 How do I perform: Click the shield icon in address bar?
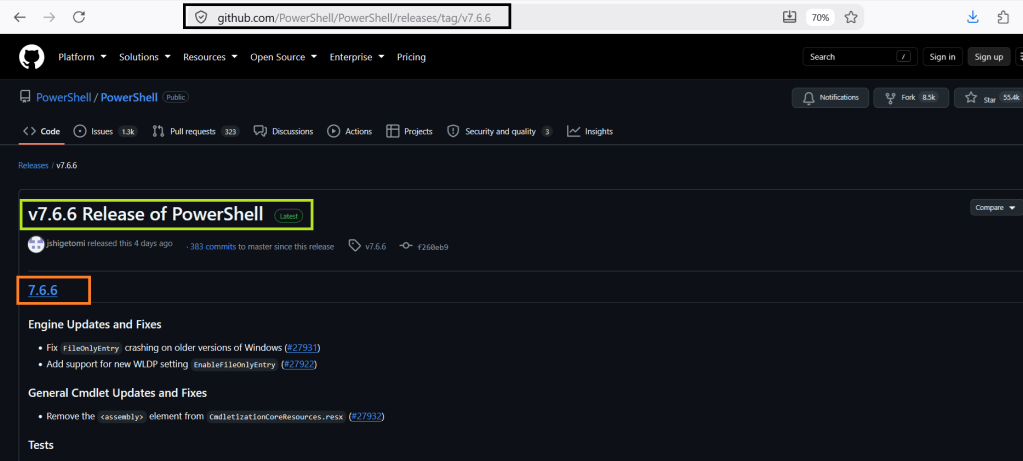201,18
